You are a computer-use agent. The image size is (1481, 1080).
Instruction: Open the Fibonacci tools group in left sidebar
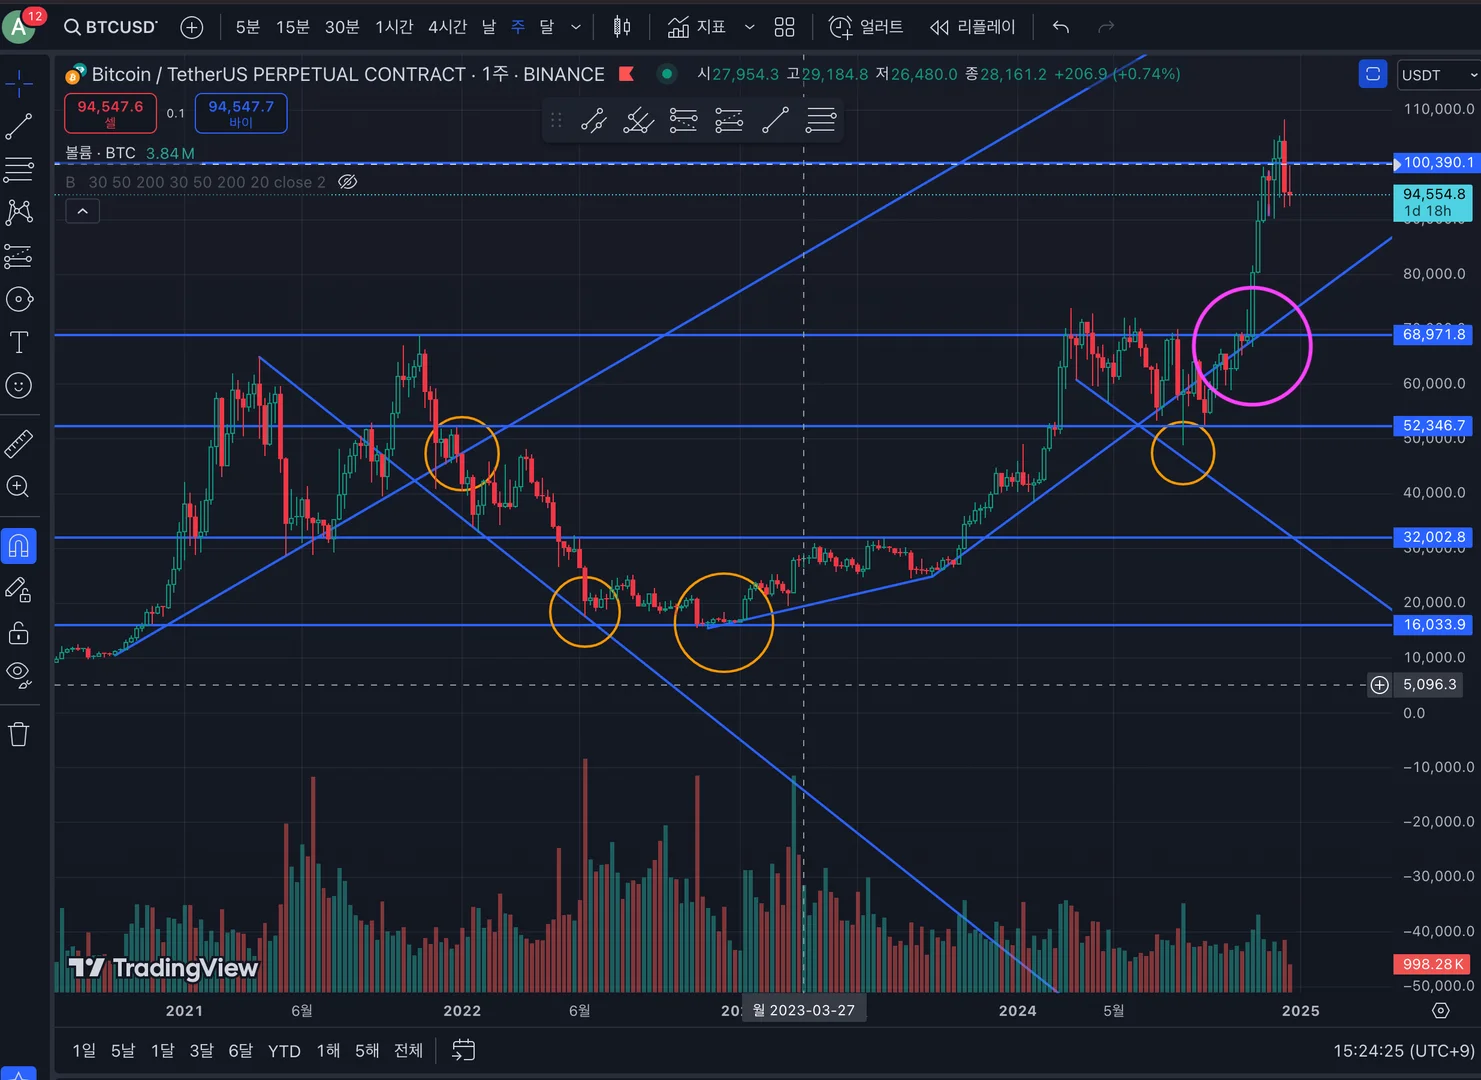[x=19, y=170]
